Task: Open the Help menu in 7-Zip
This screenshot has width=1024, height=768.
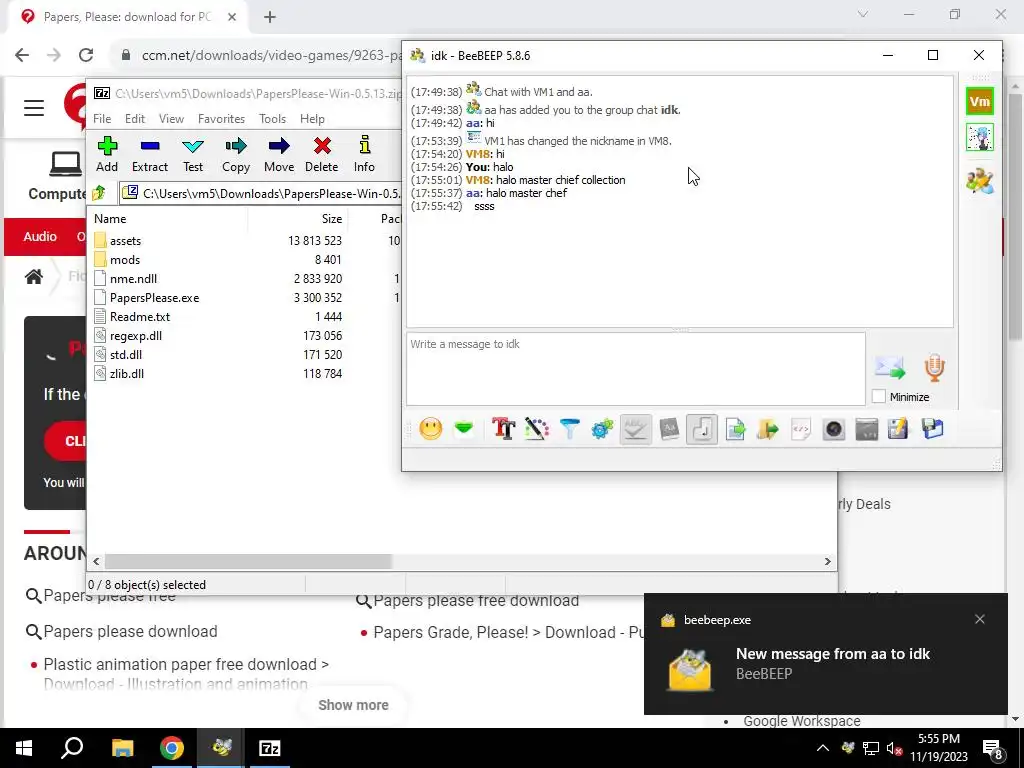Action: 312,119
